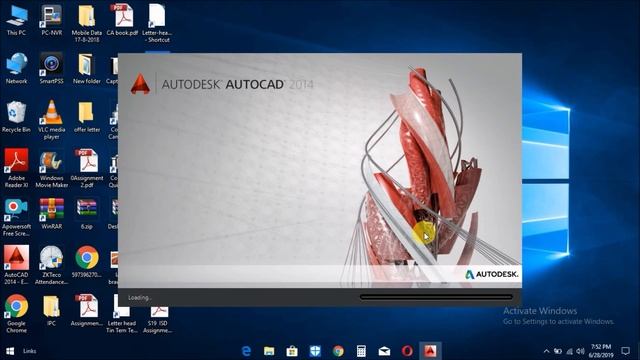Switch to AutoCAD taskbar button
640x360 pixels.
click(430, 351)
